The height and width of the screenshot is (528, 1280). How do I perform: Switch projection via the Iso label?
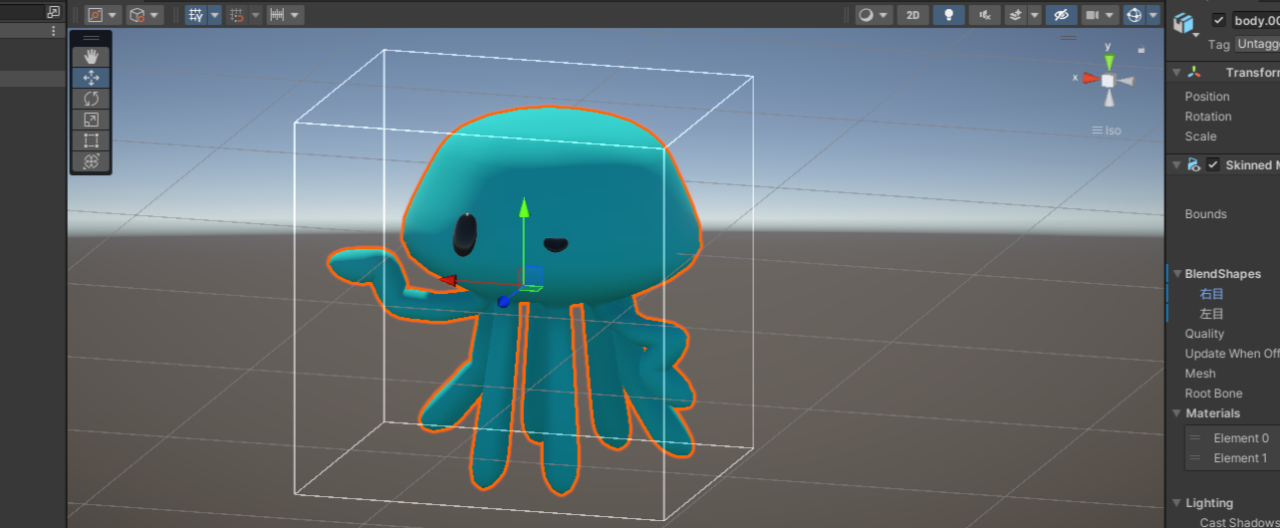1106,130
